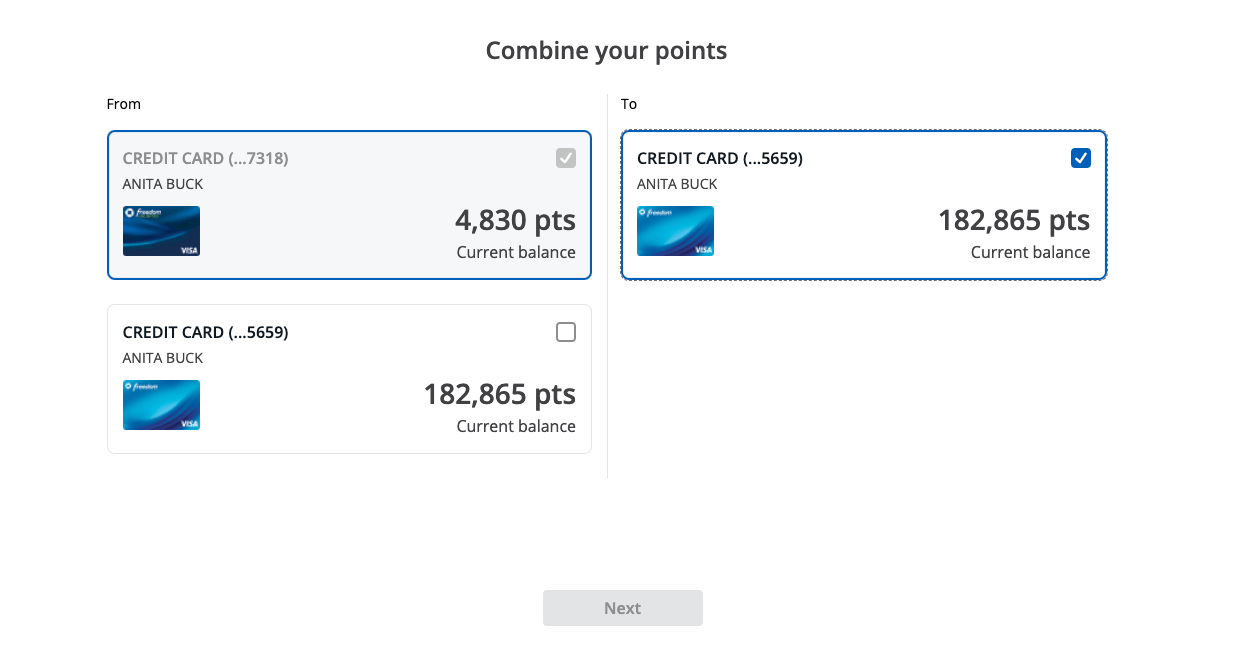This screenshot has height=650, width=1257.
Task: Click the Freedom card image in the From 5659 card
Action: [161, 405]
